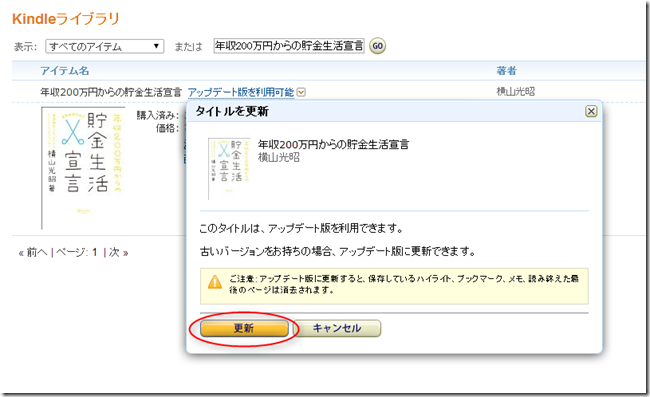Close the タイトルを更新 dialog
This screenshot has height=397, width=650.
click(x=591, y=111)
